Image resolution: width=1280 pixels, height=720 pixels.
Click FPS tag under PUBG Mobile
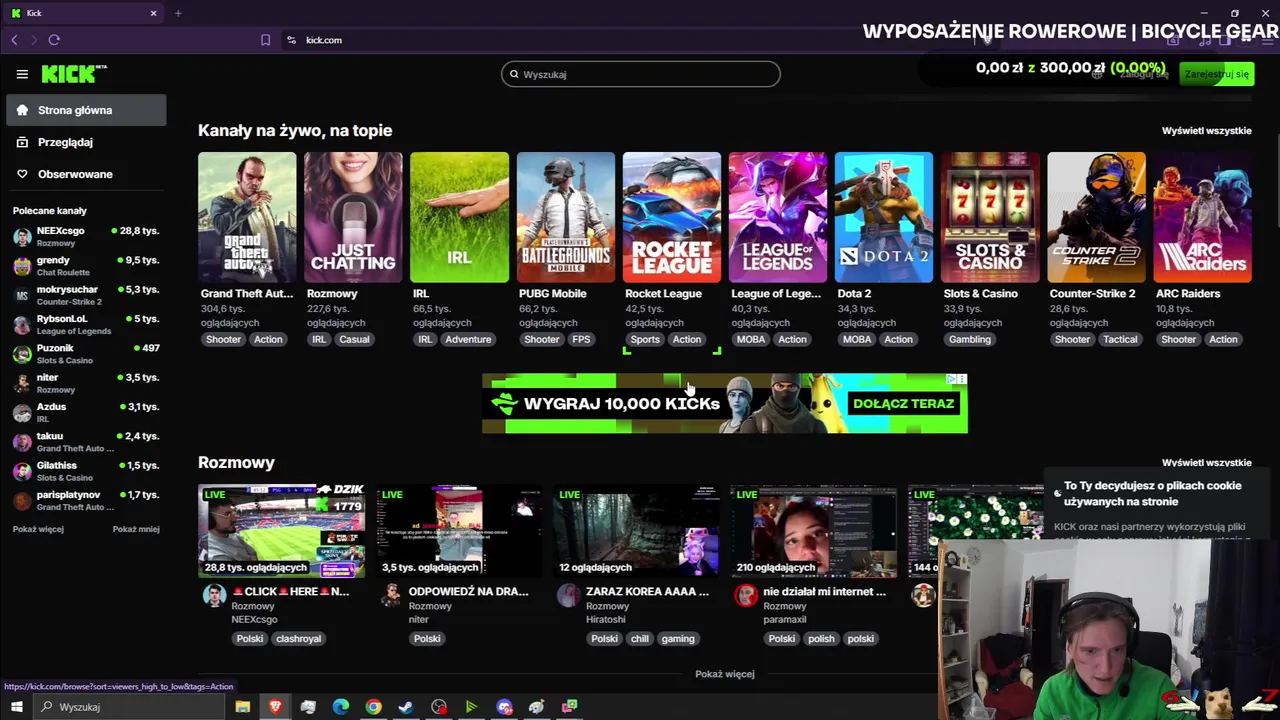[581, 340]
